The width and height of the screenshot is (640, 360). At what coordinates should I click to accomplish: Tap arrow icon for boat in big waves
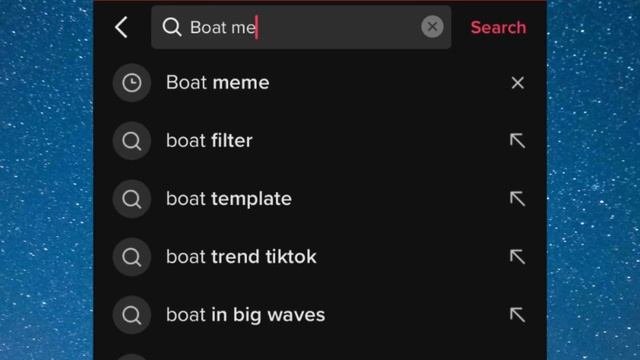(x=517, y=315)
